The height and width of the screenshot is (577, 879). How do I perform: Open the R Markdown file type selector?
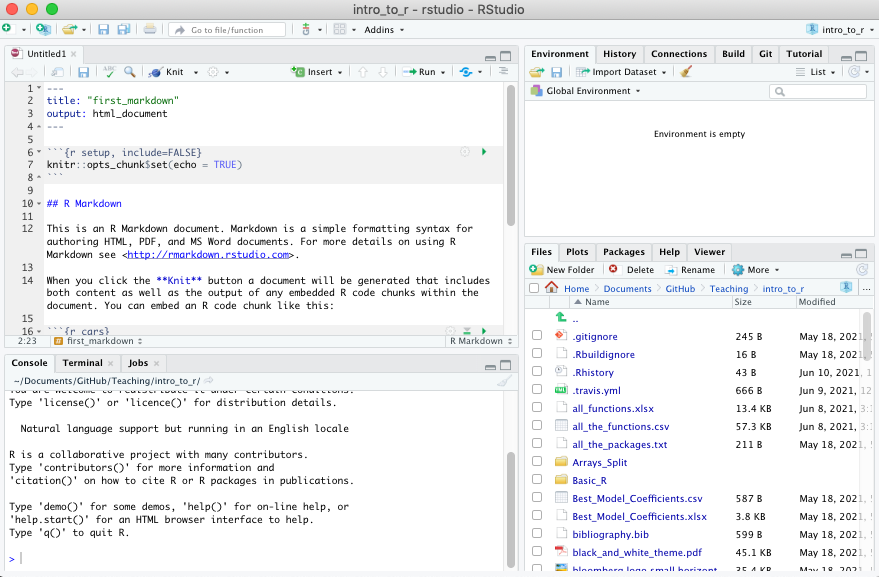tap(480, 341)
